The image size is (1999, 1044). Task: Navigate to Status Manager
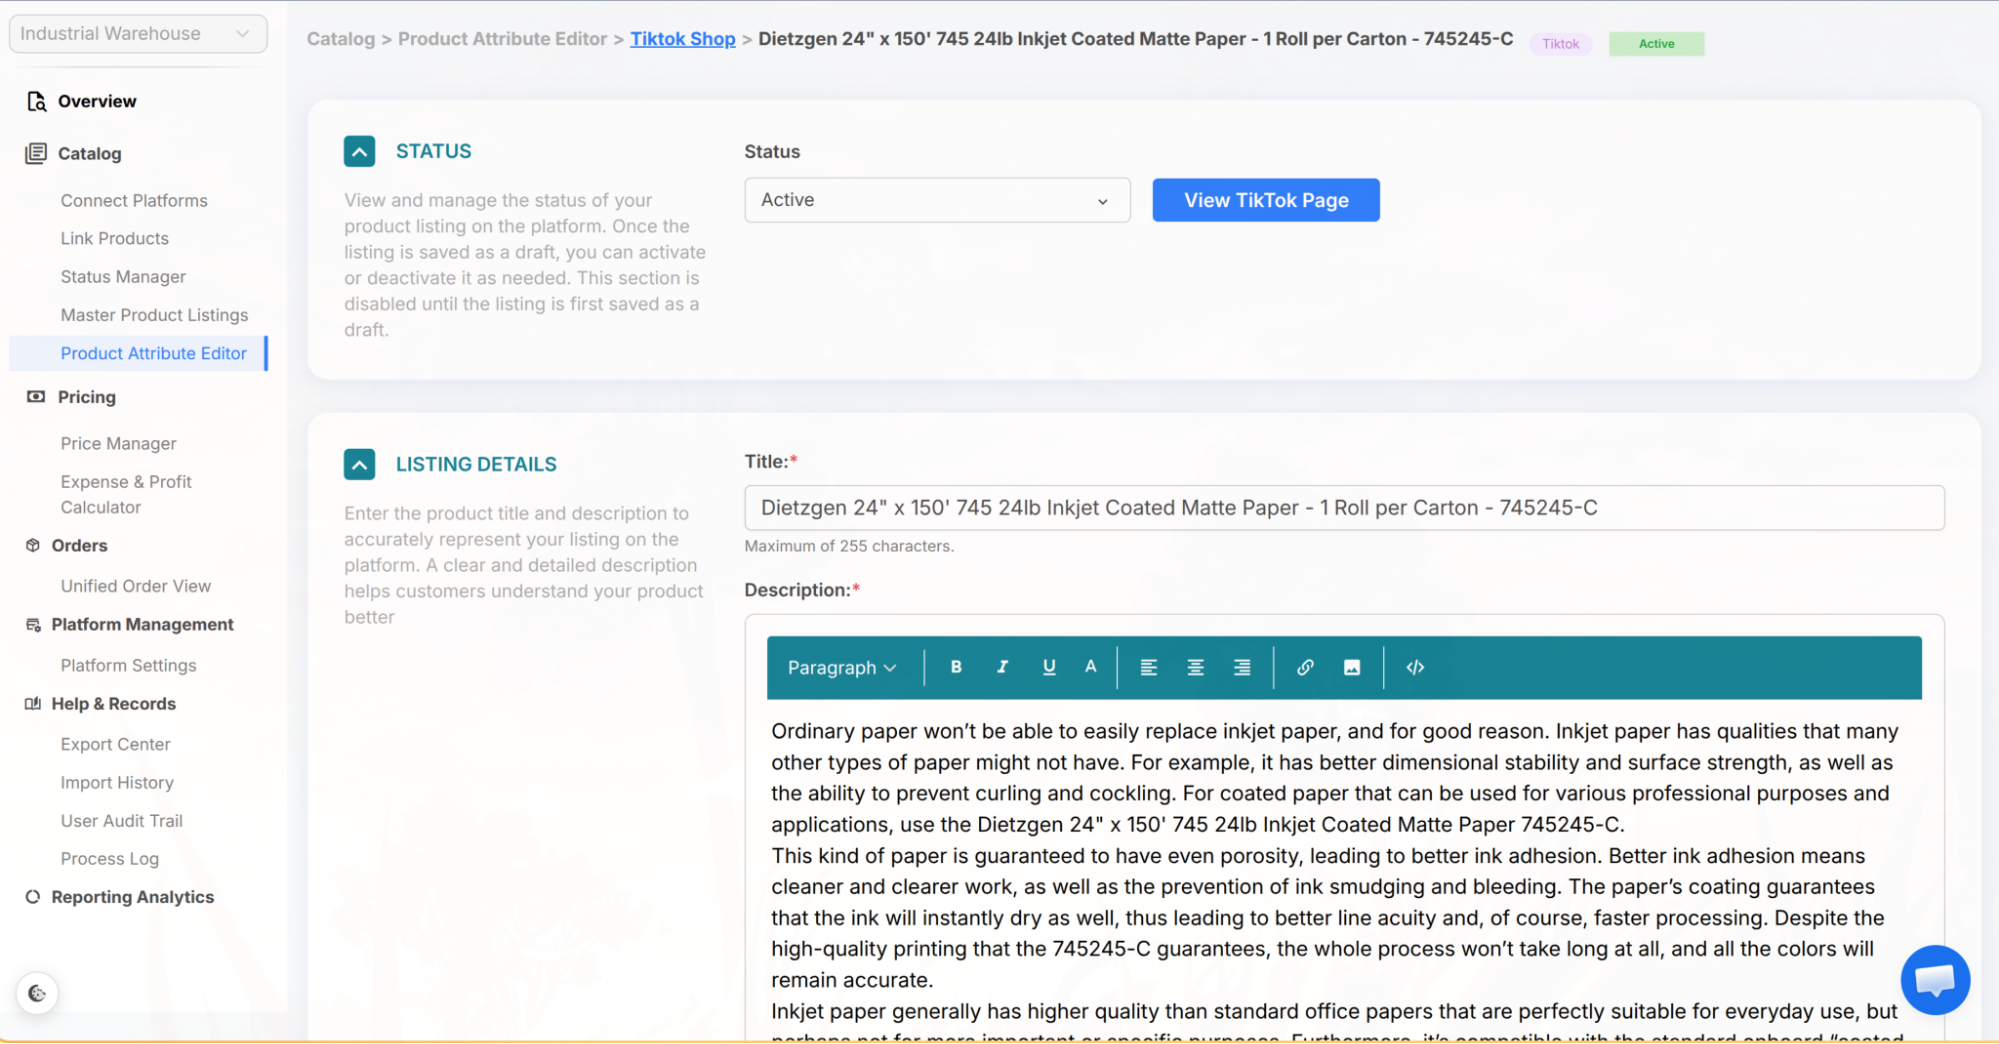point(123,276)
